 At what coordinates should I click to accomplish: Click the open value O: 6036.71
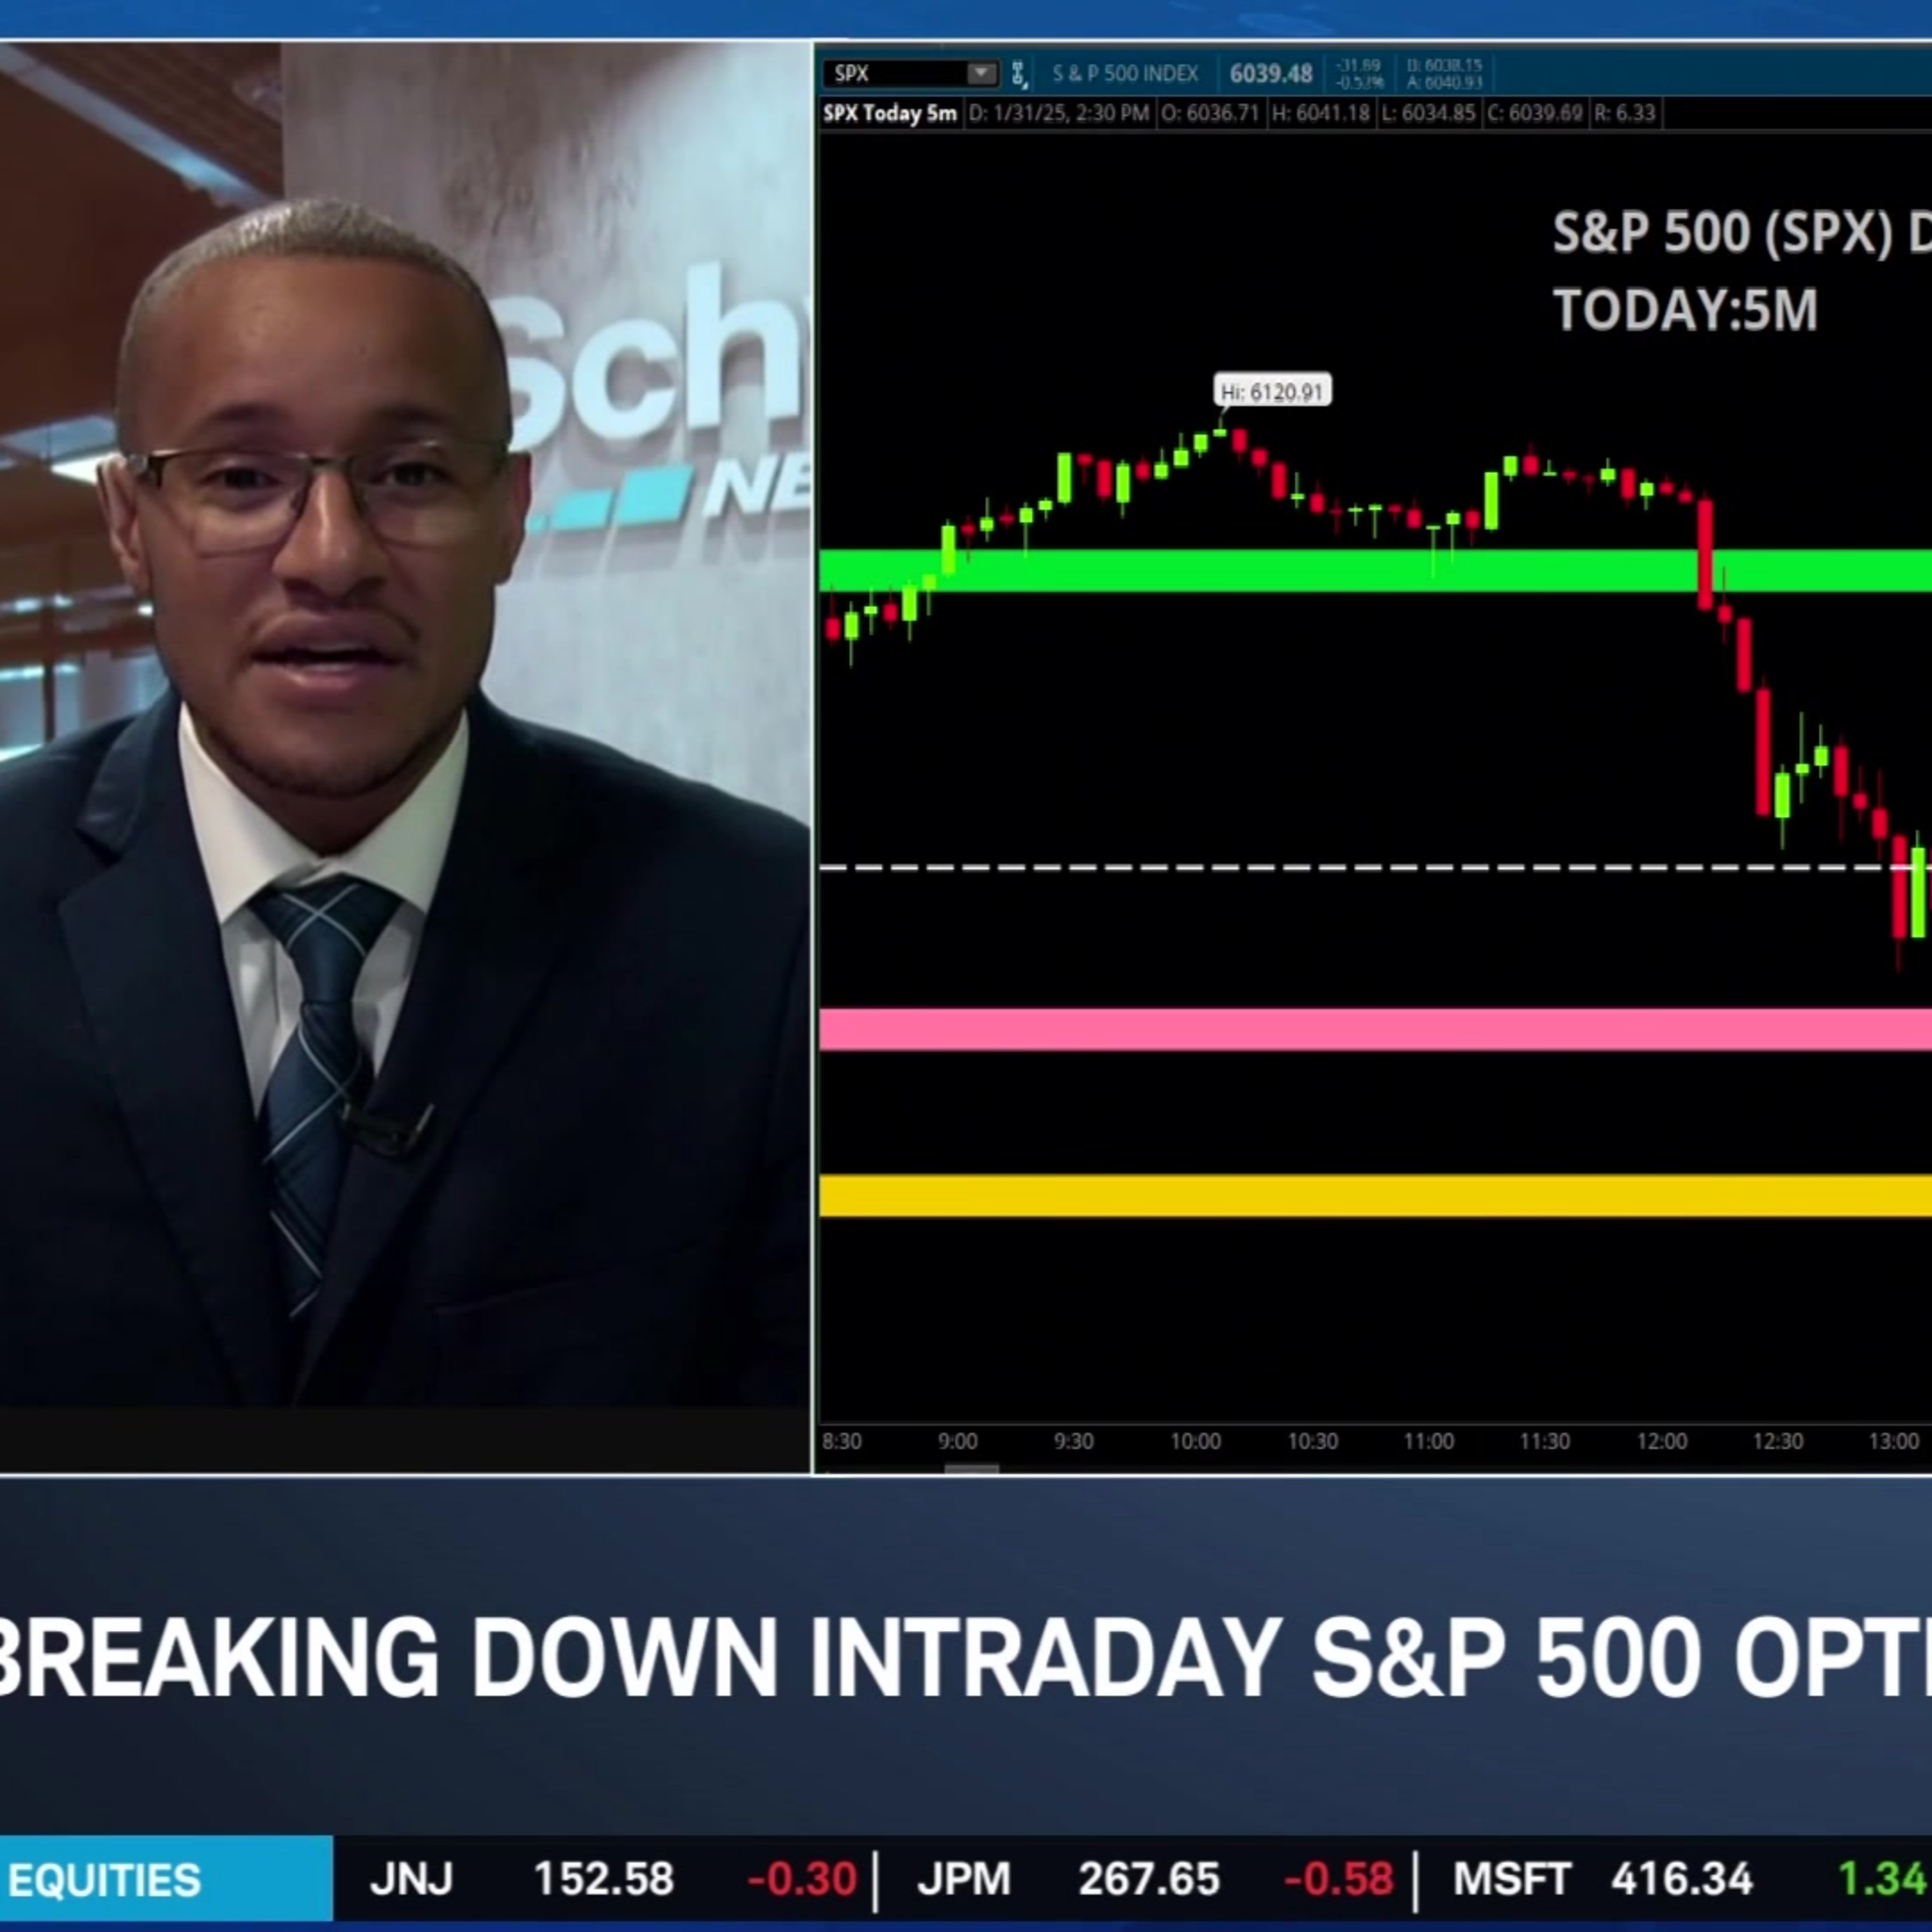point(1210,113)
